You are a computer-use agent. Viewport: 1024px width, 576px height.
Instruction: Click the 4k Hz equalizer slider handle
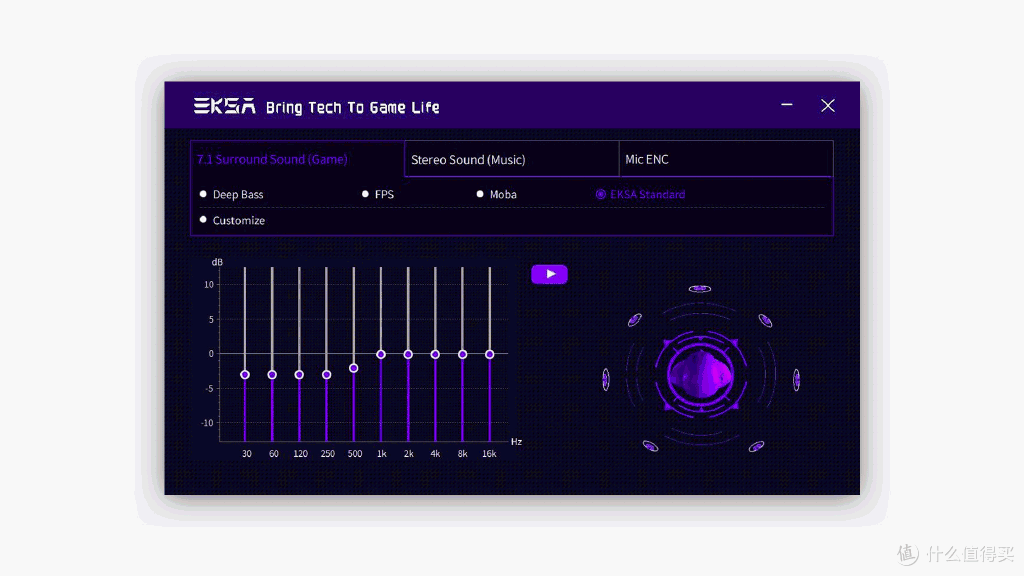click(435, 355)
